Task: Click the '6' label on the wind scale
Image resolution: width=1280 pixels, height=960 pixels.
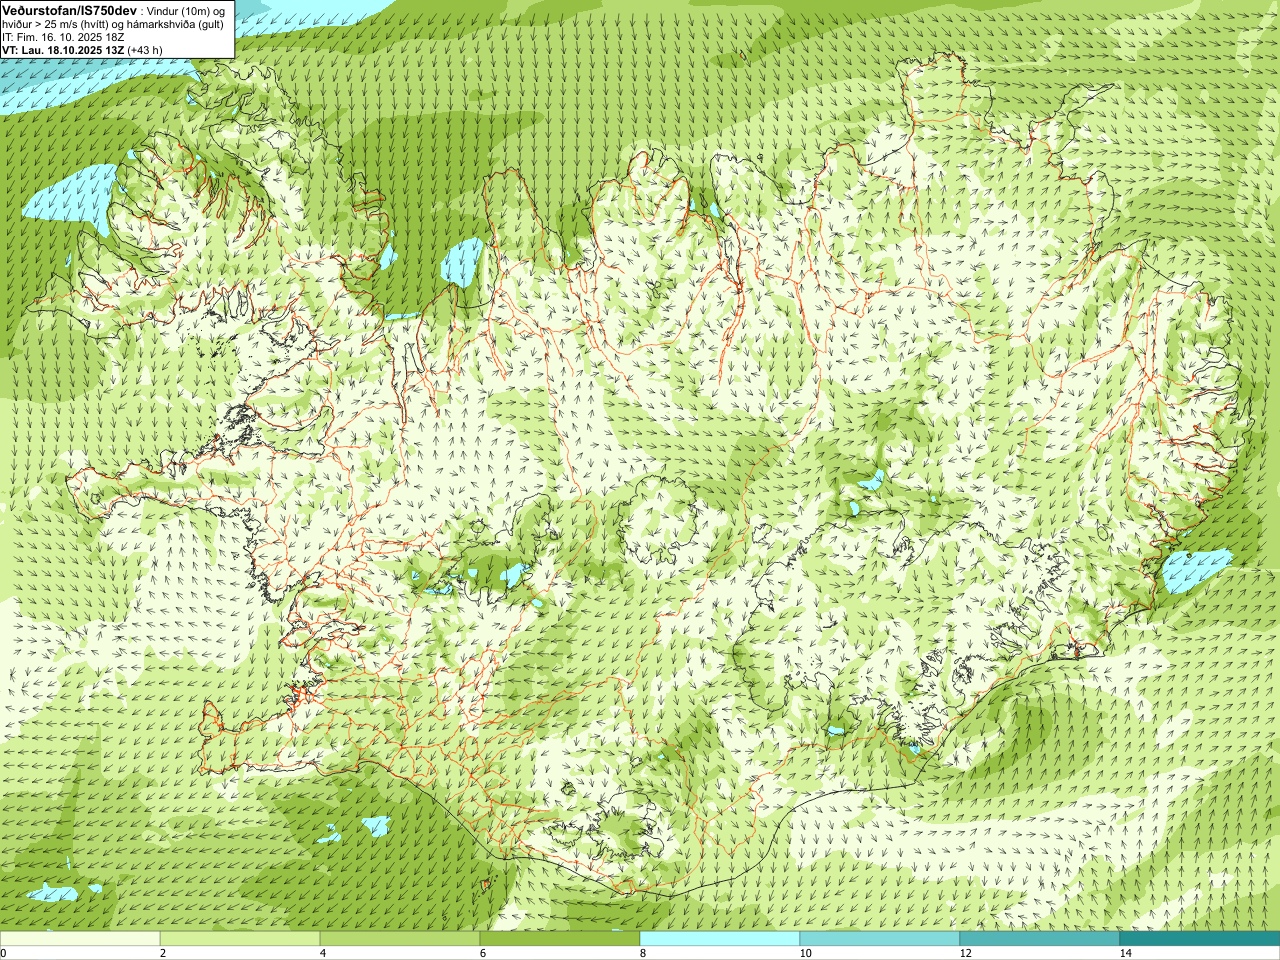Action: [483, 953]
